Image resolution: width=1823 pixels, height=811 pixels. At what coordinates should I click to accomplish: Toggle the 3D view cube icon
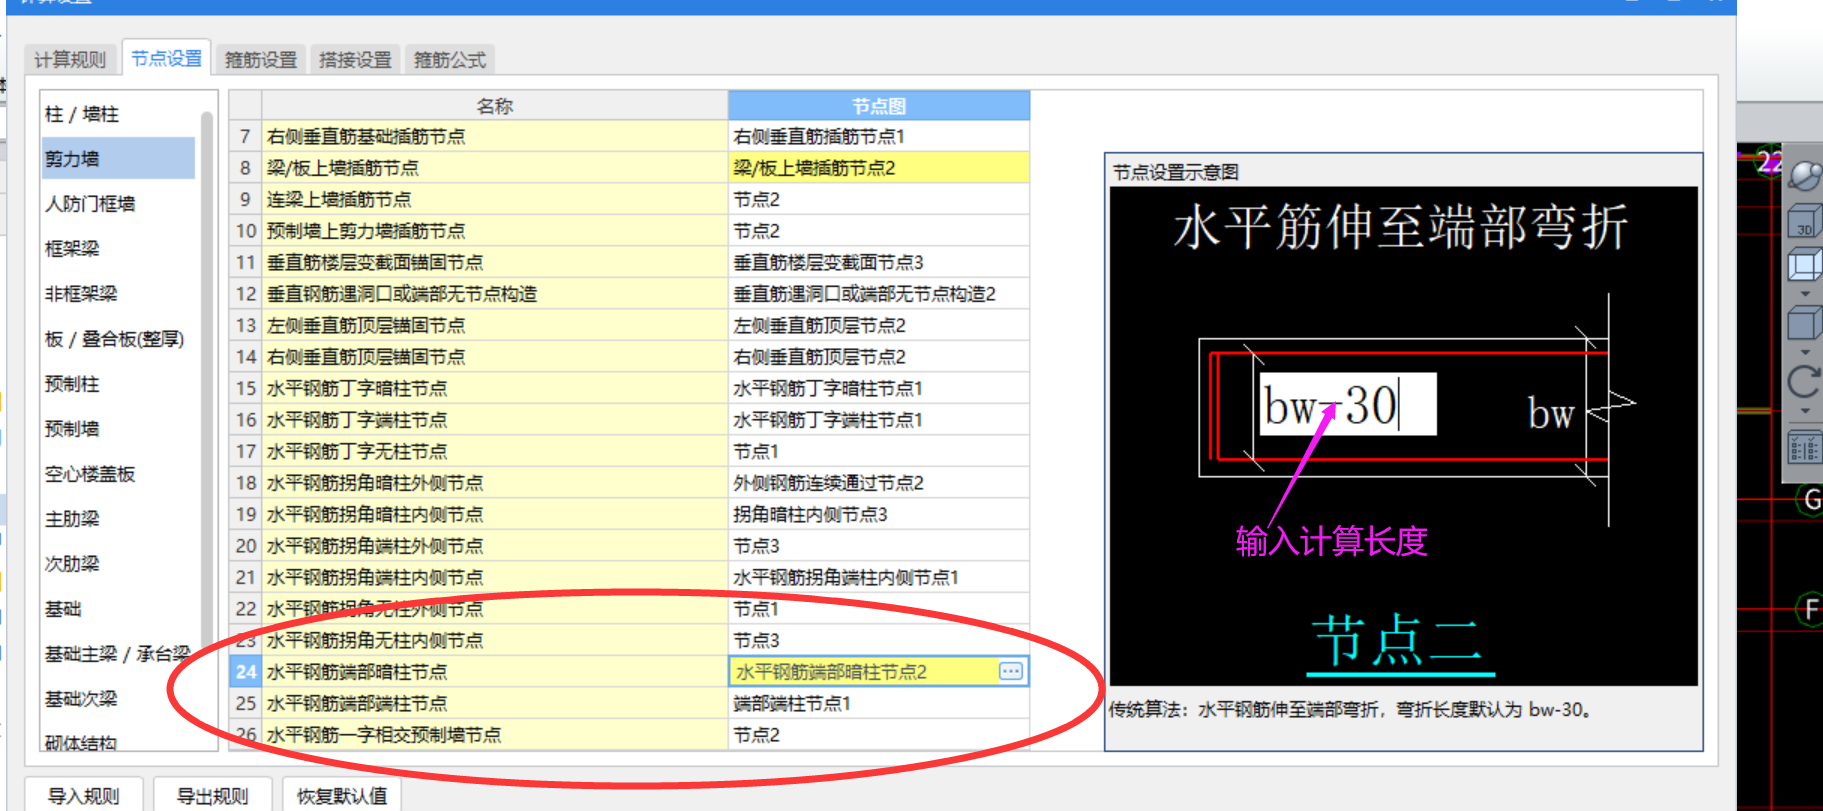tap(1805, 221)
